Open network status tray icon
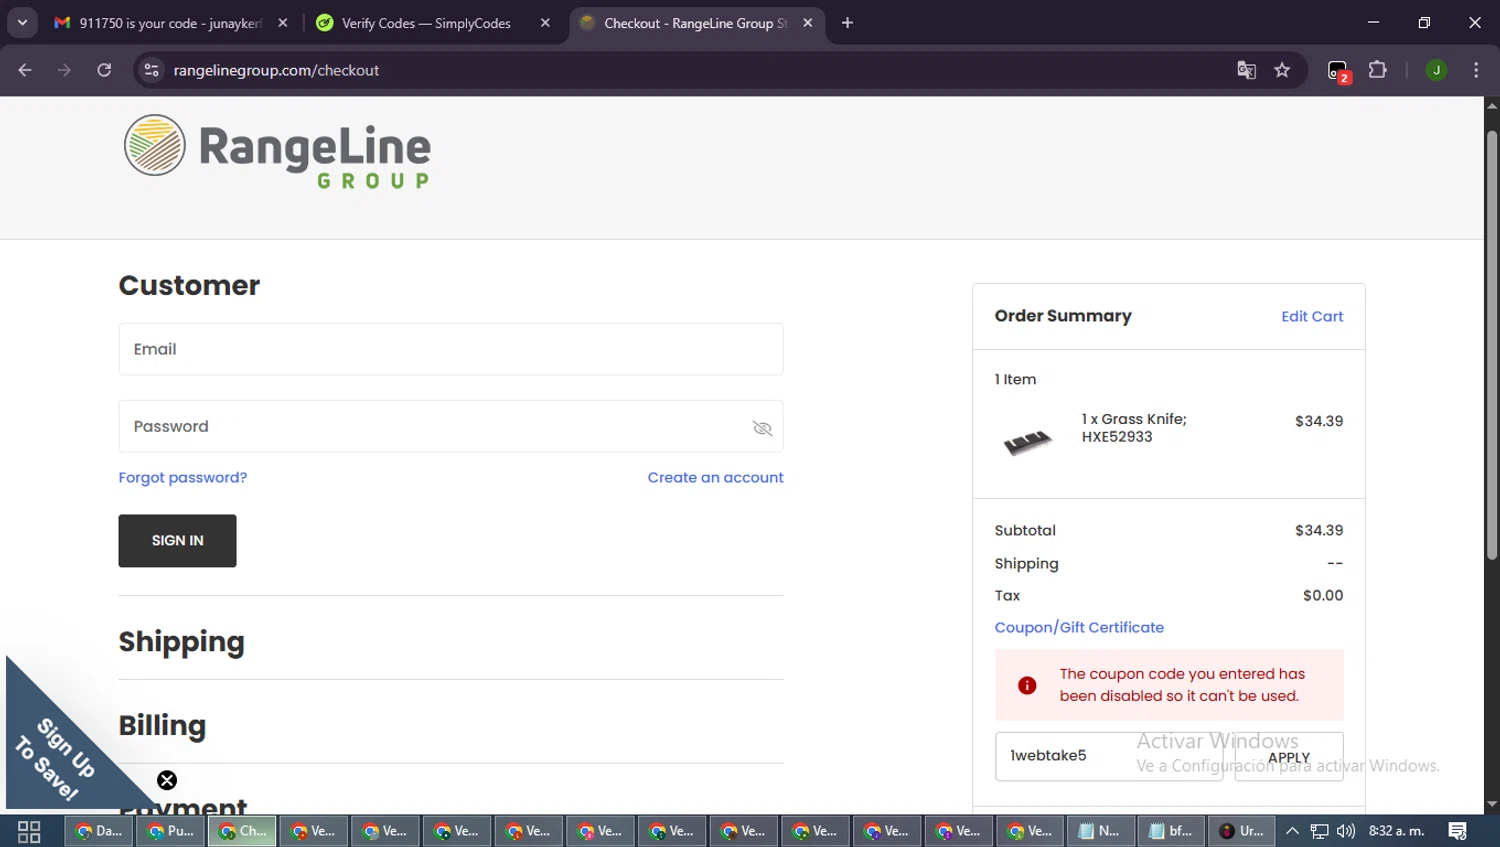This screenshot has height=847, width=1500. coord(1320,831)
